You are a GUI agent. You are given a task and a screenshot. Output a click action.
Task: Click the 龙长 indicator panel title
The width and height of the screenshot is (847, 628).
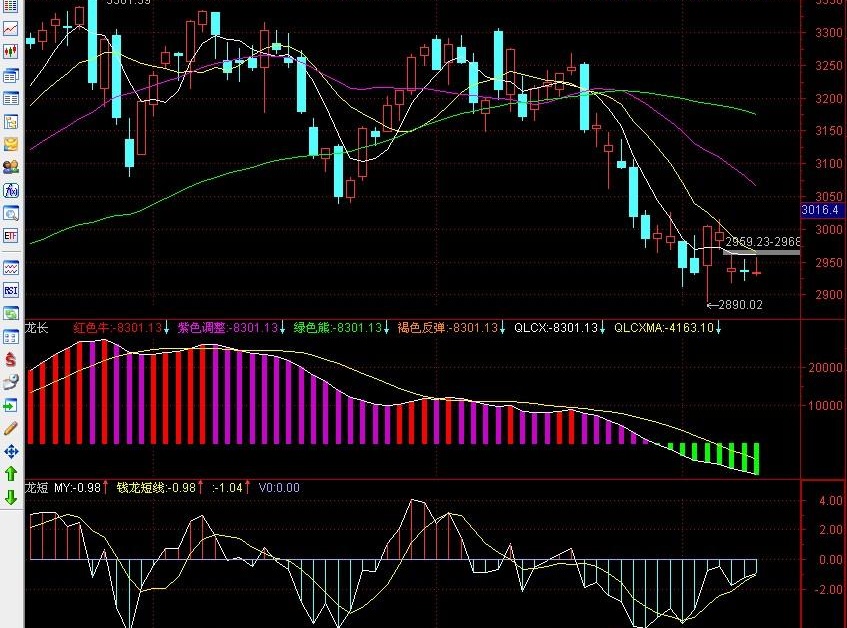pyautogui.click(x=37, y=328)
